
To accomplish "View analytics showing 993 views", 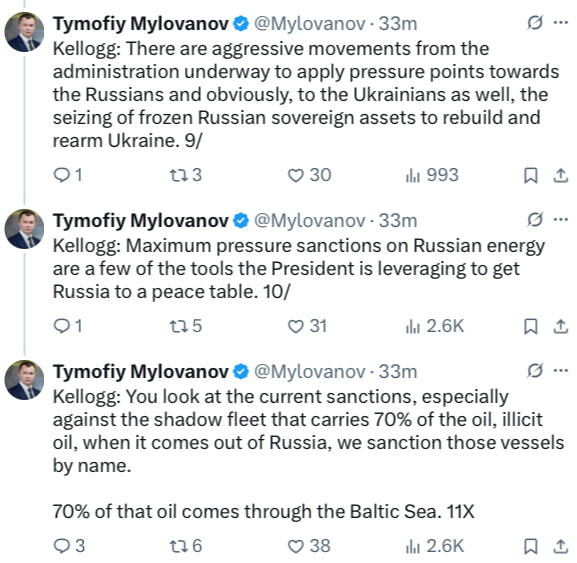I will [432, 175].
